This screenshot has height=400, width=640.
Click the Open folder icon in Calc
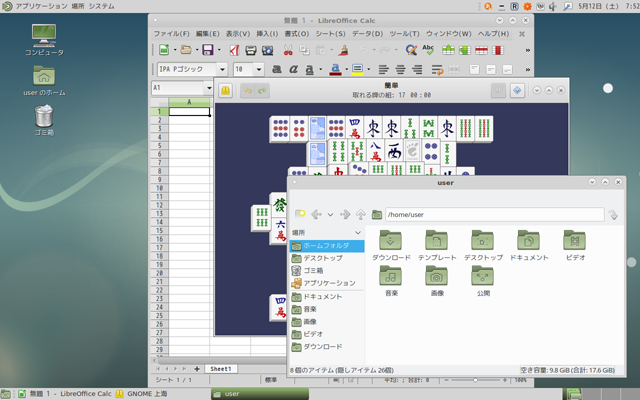(x=186, y=50)
